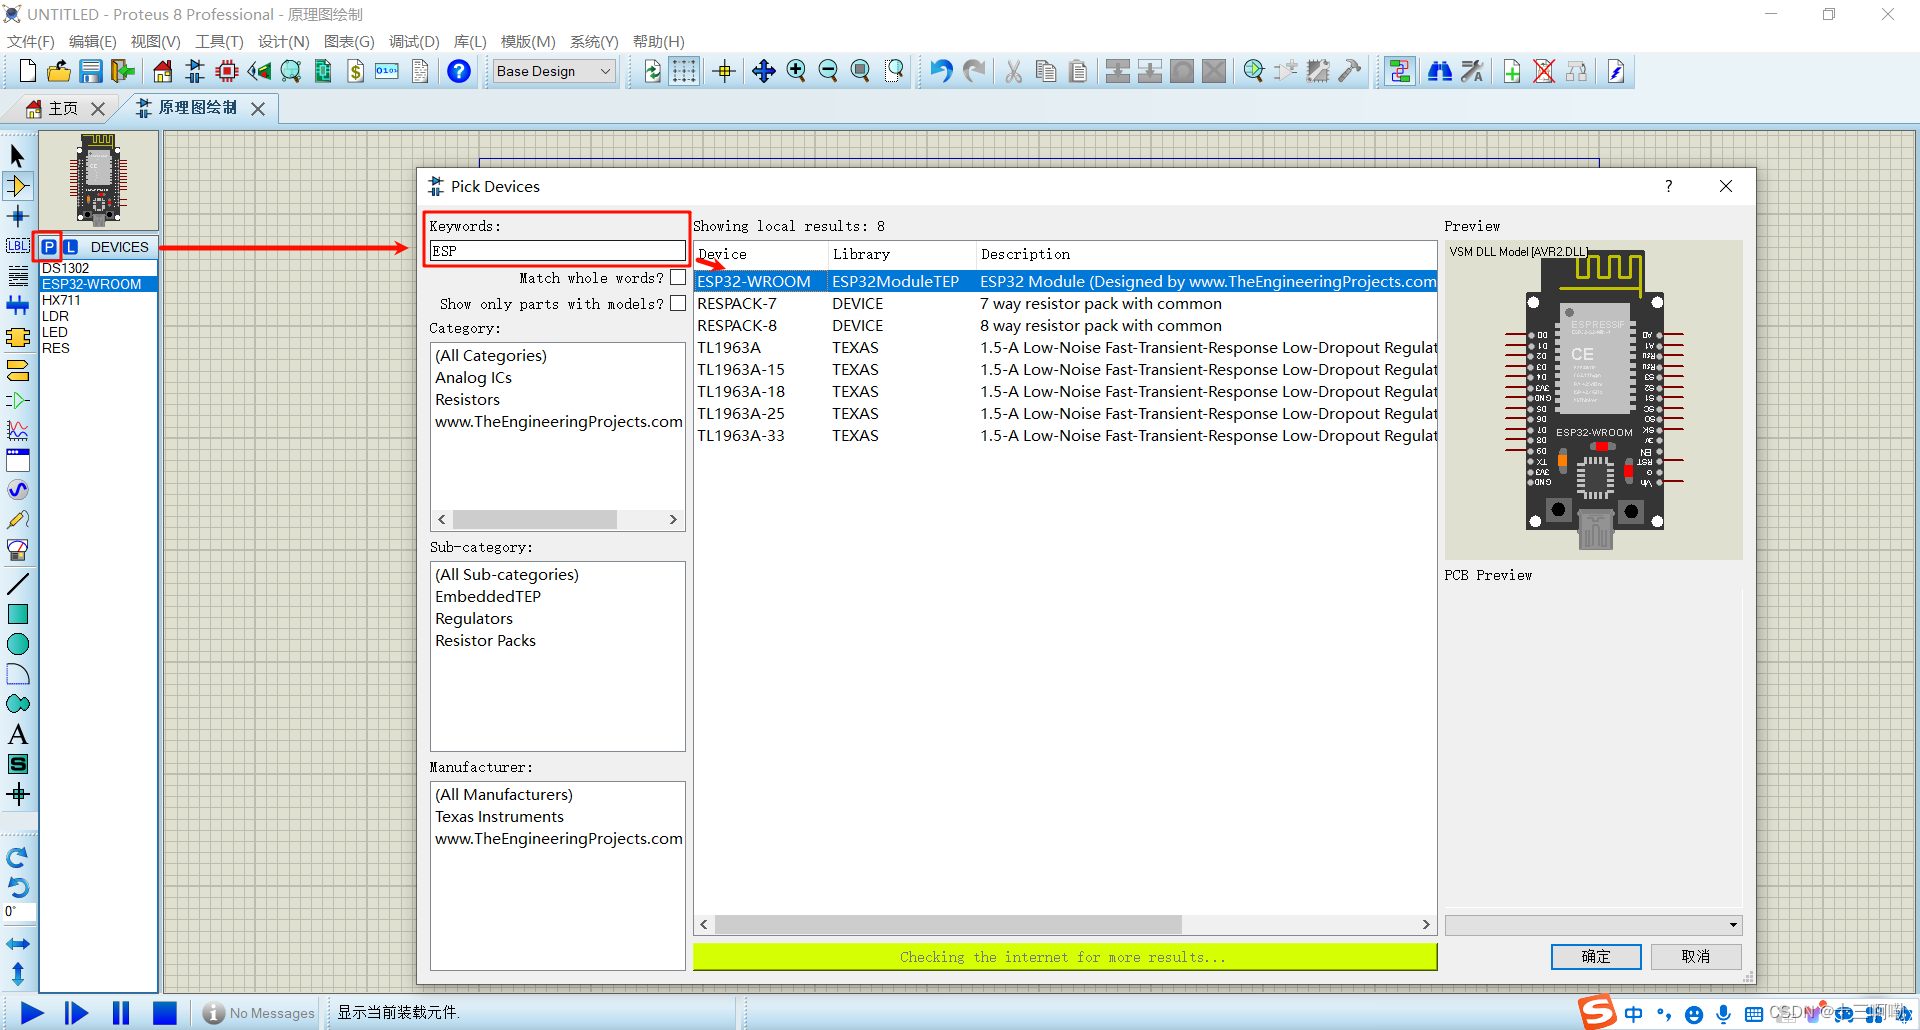The height and width of the screenshot is (1030, 1920).
Task: Select ESP32-WROOM result row
Action: click(1065, 282)
